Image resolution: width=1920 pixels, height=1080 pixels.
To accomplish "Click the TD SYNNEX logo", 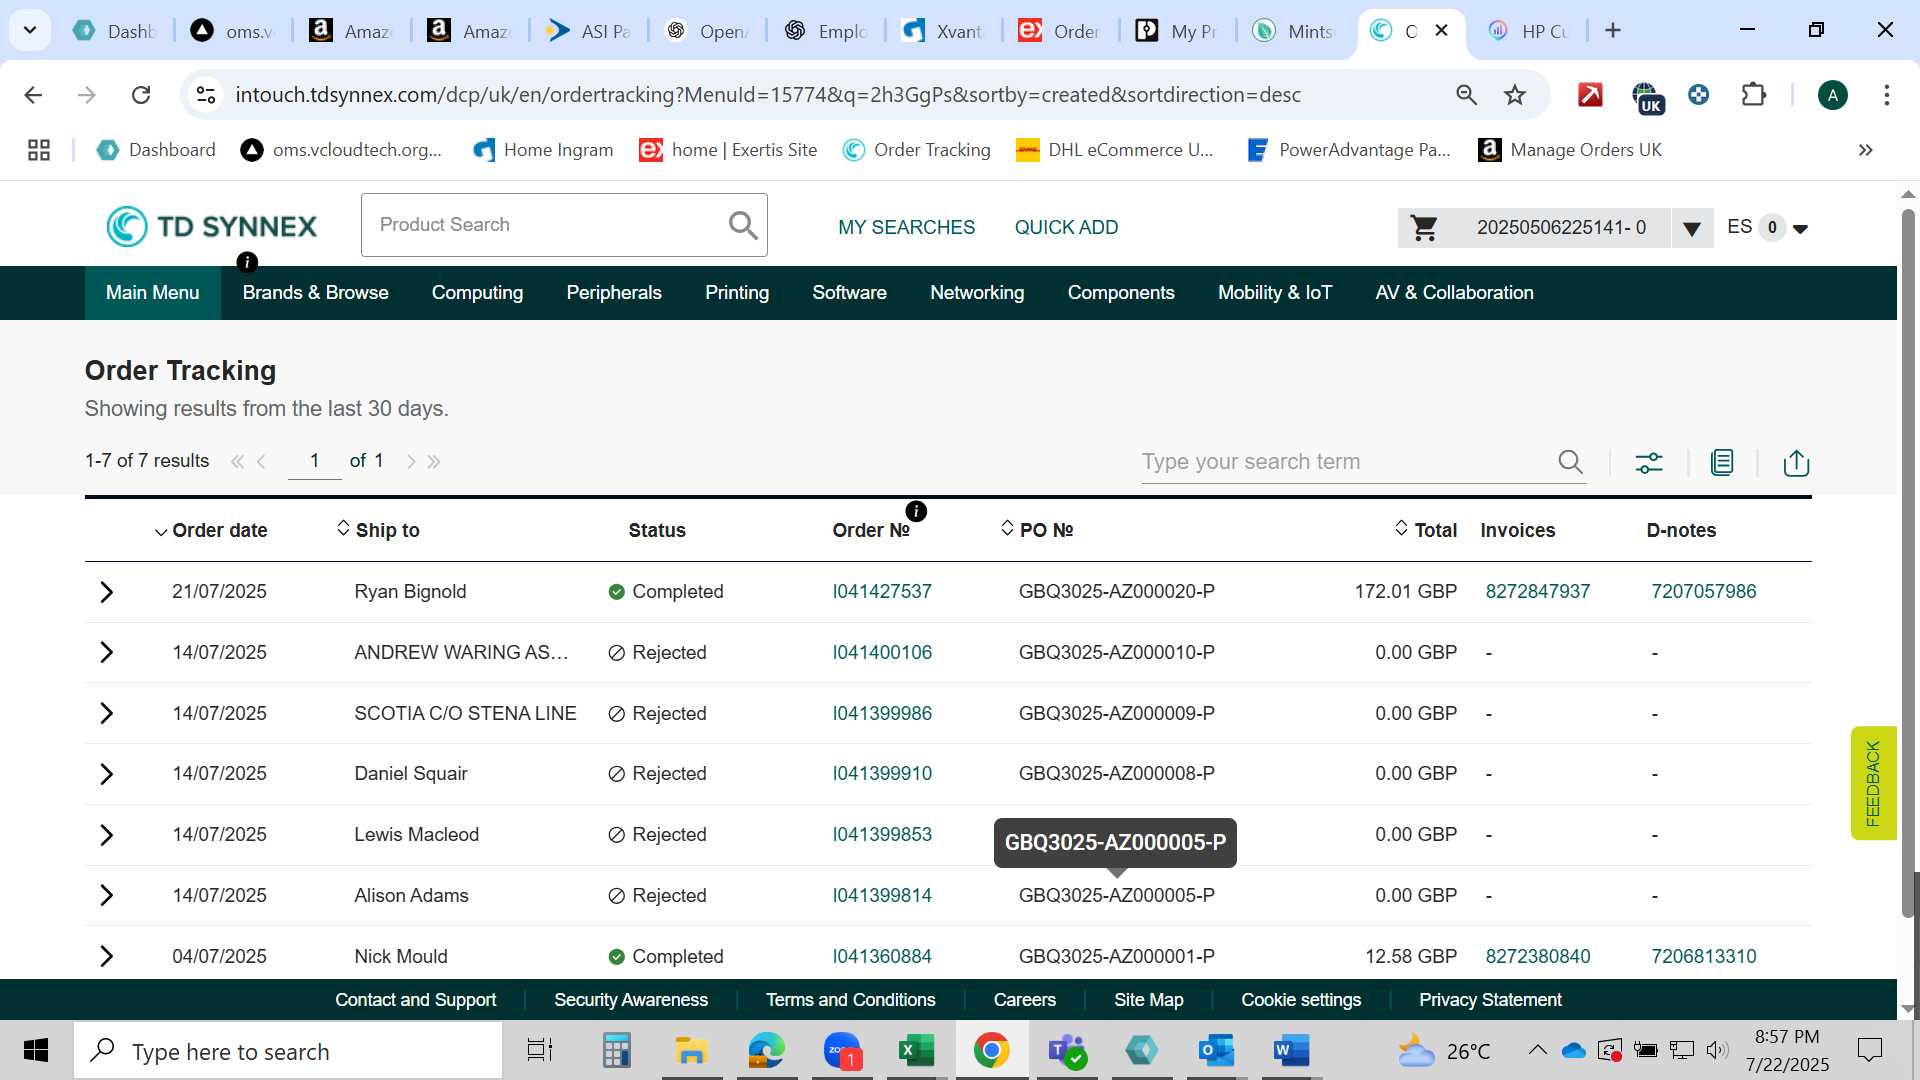I will (x=212, y=226).
